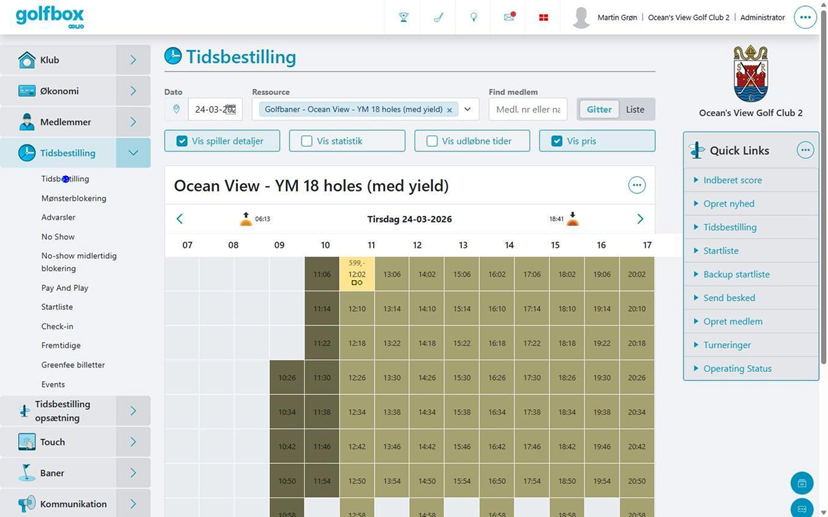The height and width of the screenshot is (517, 828).
Task: Open Operating Status quick link
Action: (737, 369)
